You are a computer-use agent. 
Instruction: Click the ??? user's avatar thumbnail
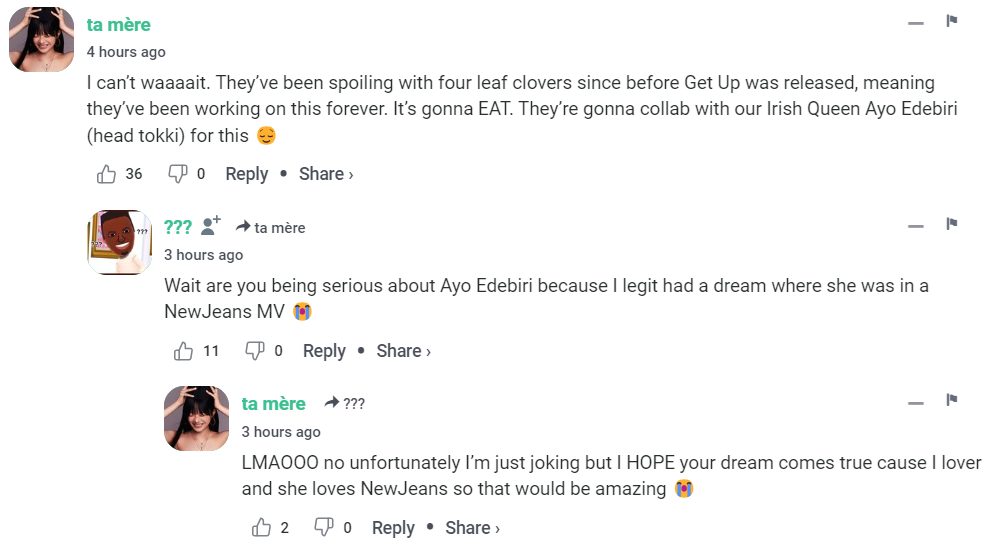pyautogui.click(x=120, y=242)
